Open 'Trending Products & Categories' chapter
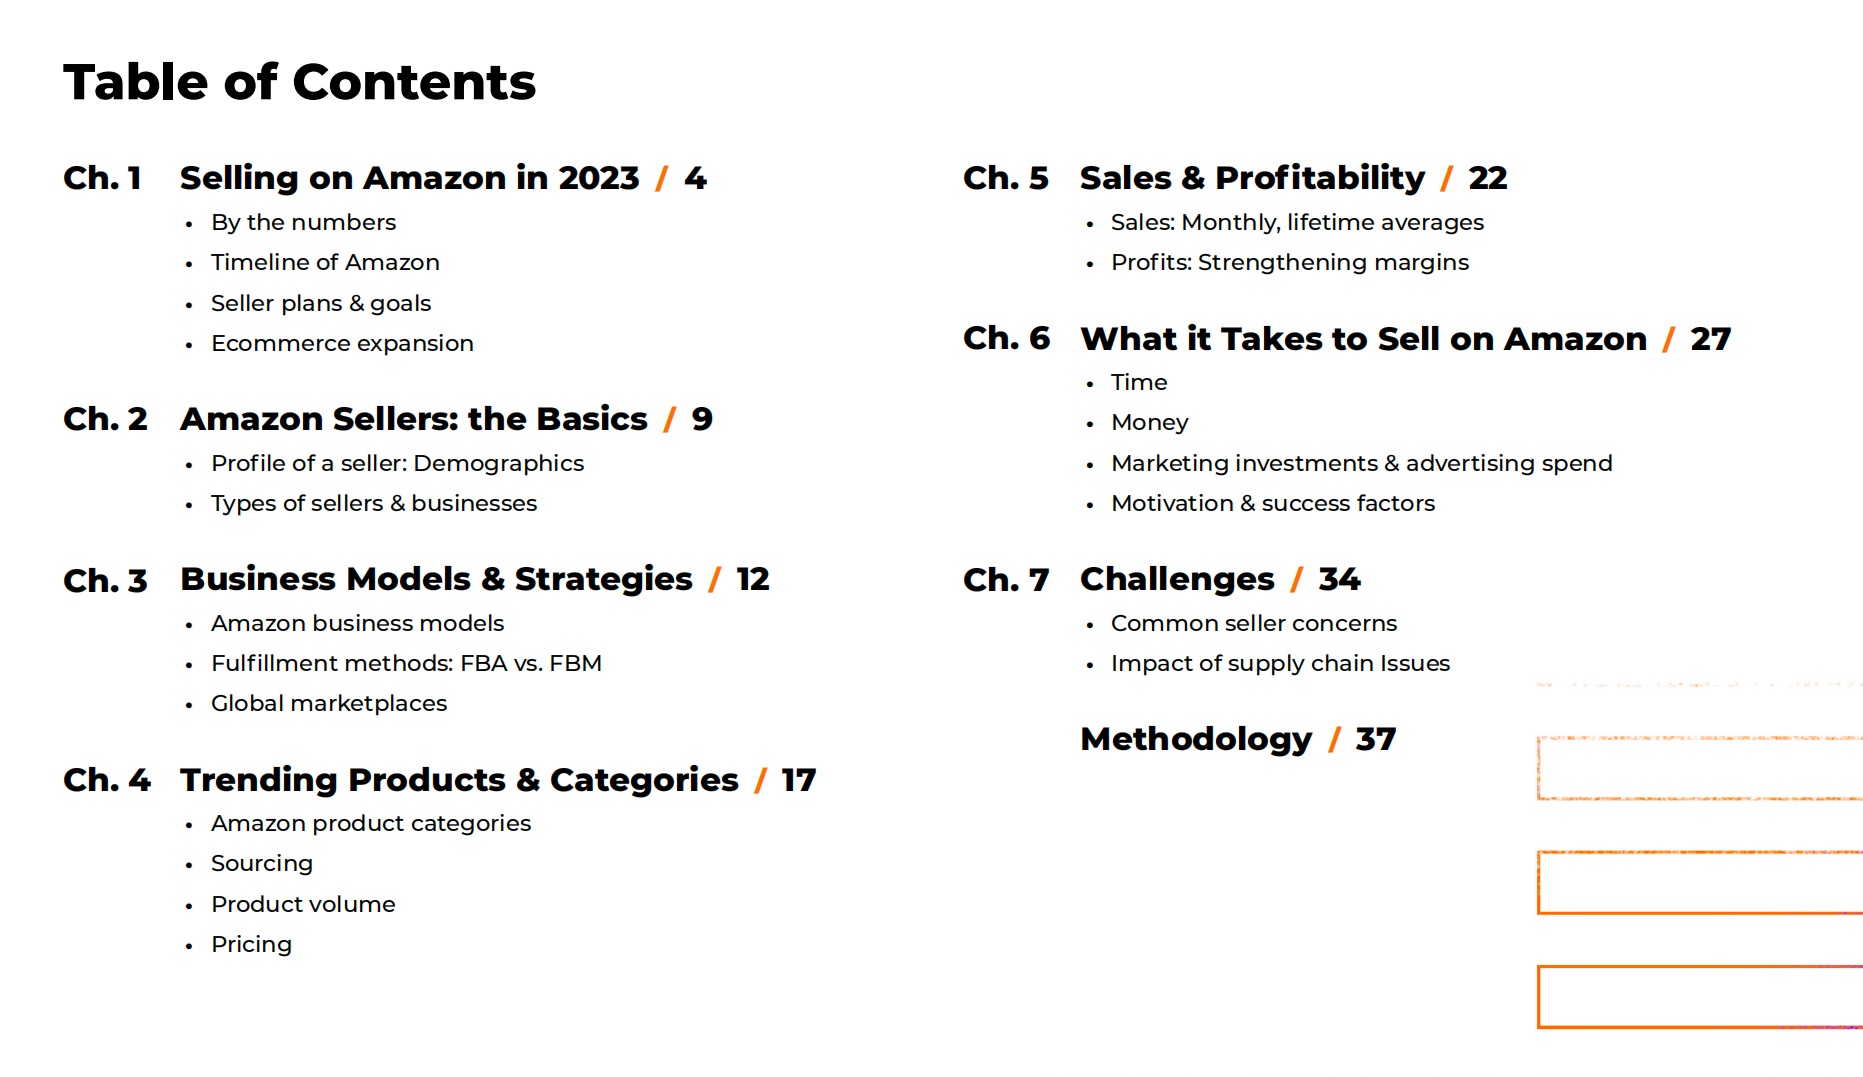This screenshot has height=1077, width=1863. pos(459,780)
